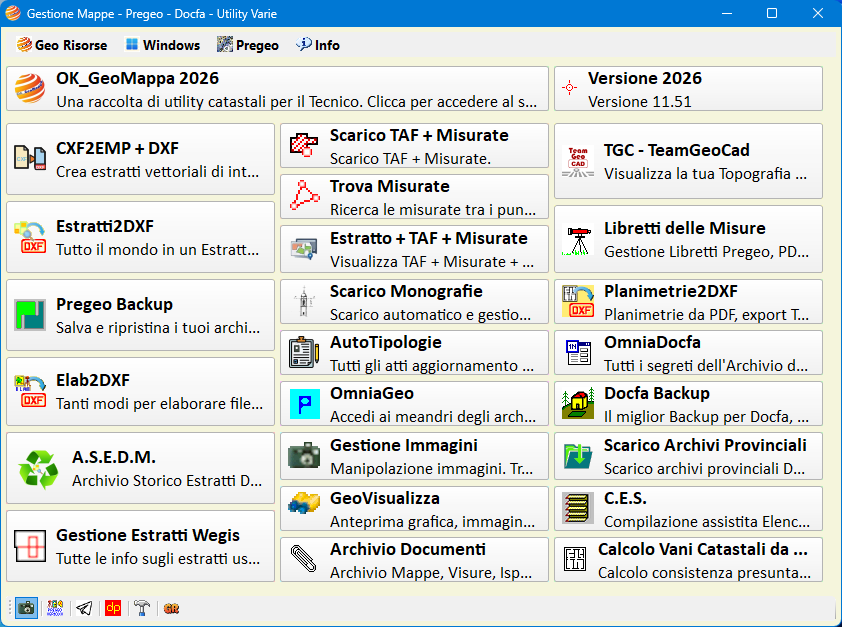Click the Elab2DXF icon
The height and width of the screenshot is (627, 842).
click(x=30, y=391)
